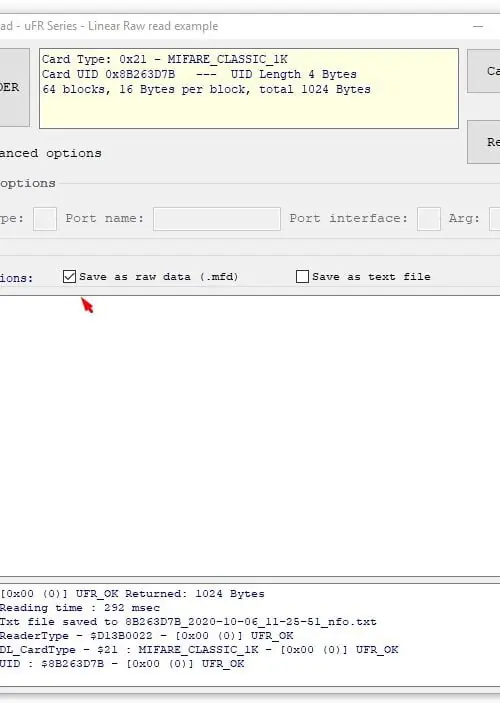The image size is (500, 703).
Task: Activate the Arg input field
Action: pos(494,219)
